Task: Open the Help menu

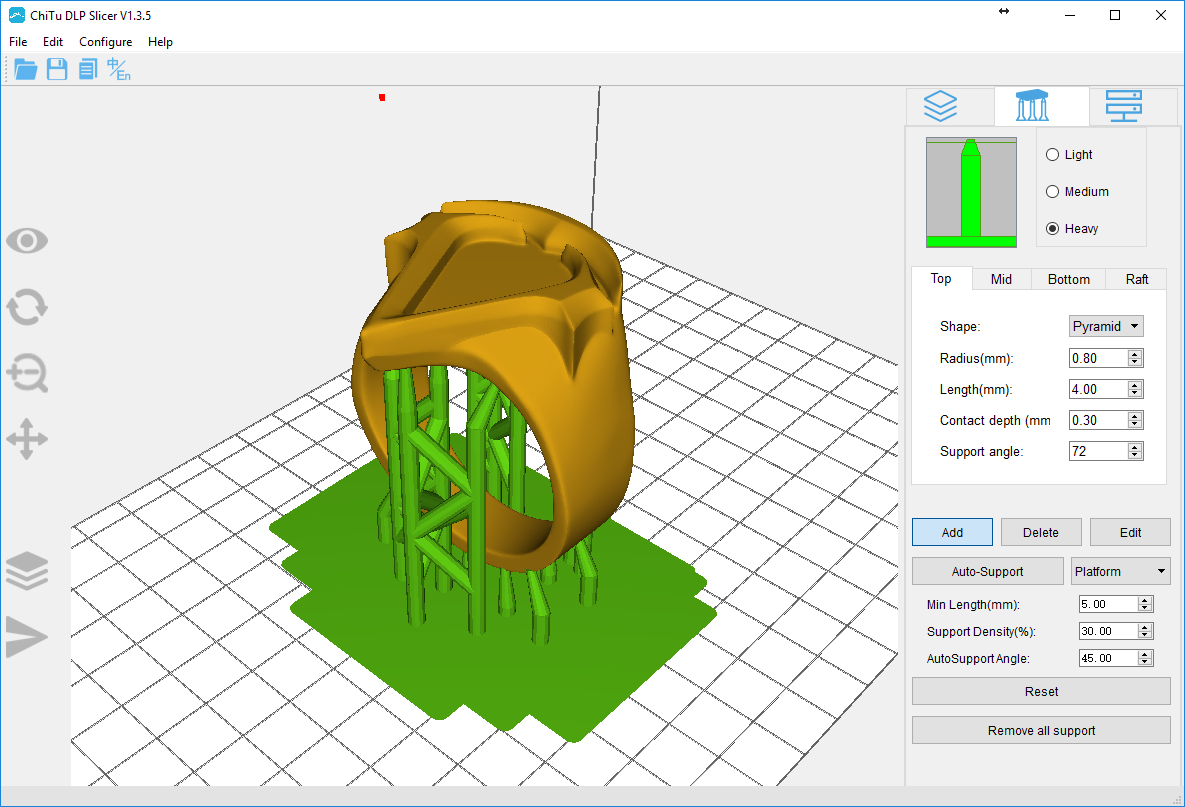Action: pyautogui.click(x=160, y=42)
